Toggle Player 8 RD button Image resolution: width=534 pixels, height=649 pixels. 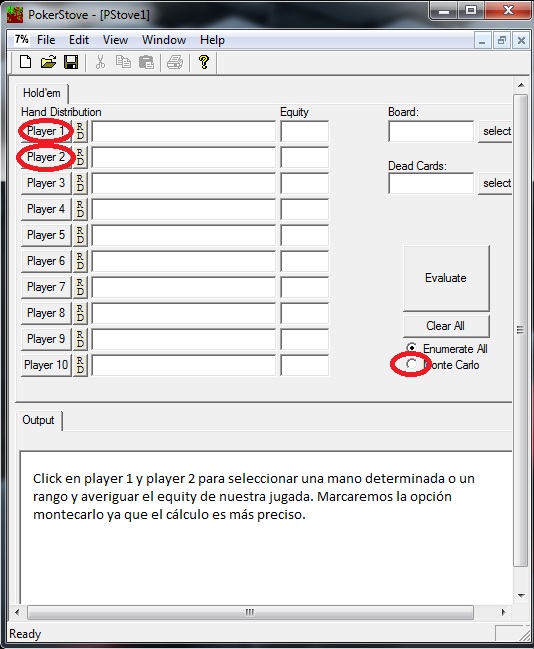80,313
